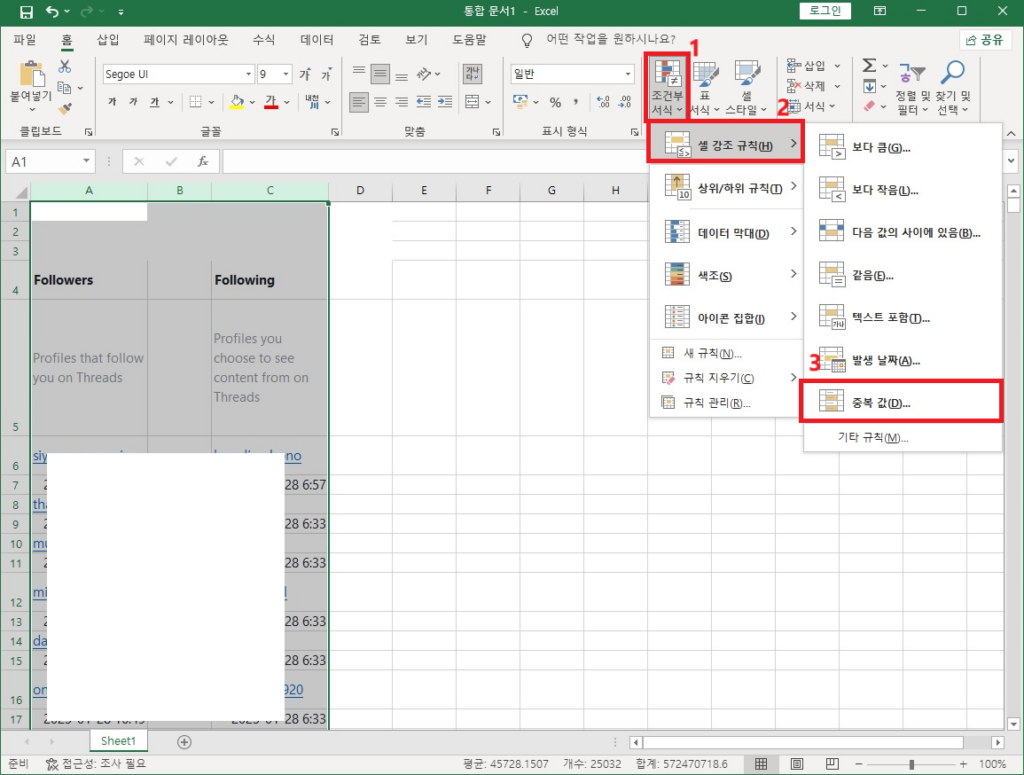Click the Undo arrow icon
Image resolution: width=1024 pixels, height=775 pixels.
(53, 12)
